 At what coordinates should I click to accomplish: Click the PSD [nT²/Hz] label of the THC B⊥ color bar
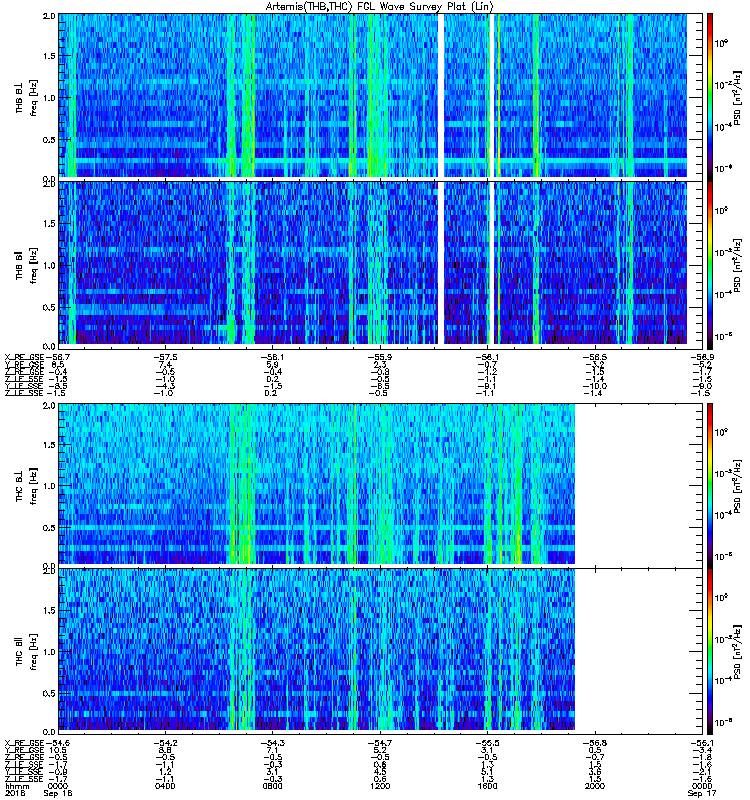pyautogui.click(x=738, y=485)
